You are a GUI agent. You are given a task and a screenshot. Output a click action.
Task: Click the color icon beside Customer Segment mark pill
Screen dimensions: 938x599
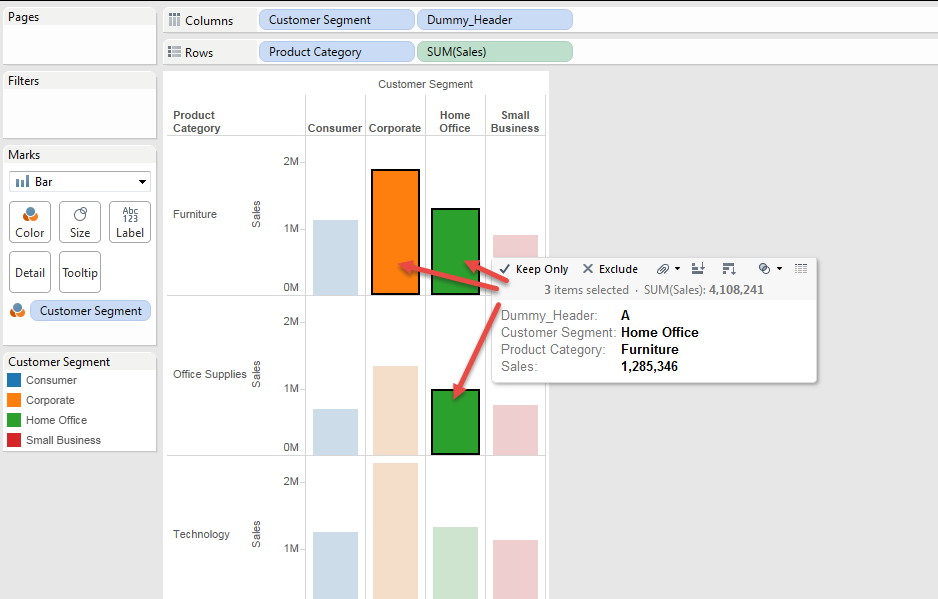[17, 310]
